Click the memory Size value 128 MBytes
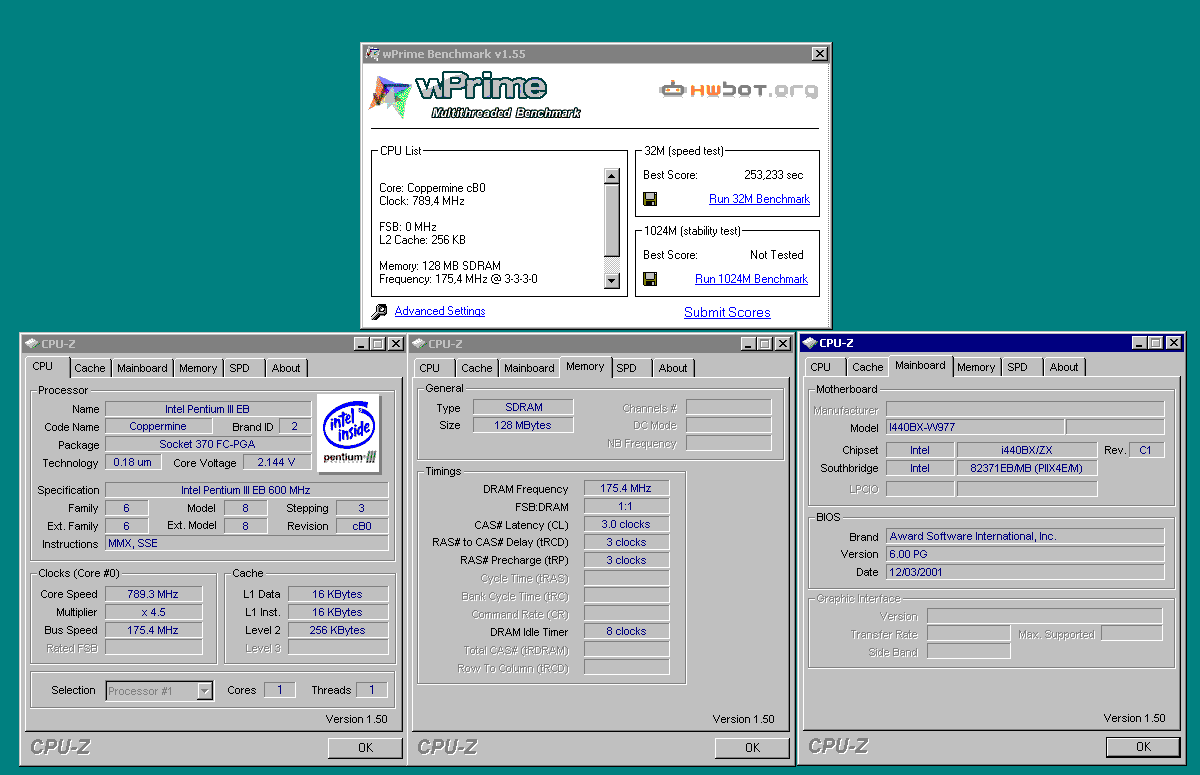This screenshot has width=1200, height=775. click(x=523, y=425)
